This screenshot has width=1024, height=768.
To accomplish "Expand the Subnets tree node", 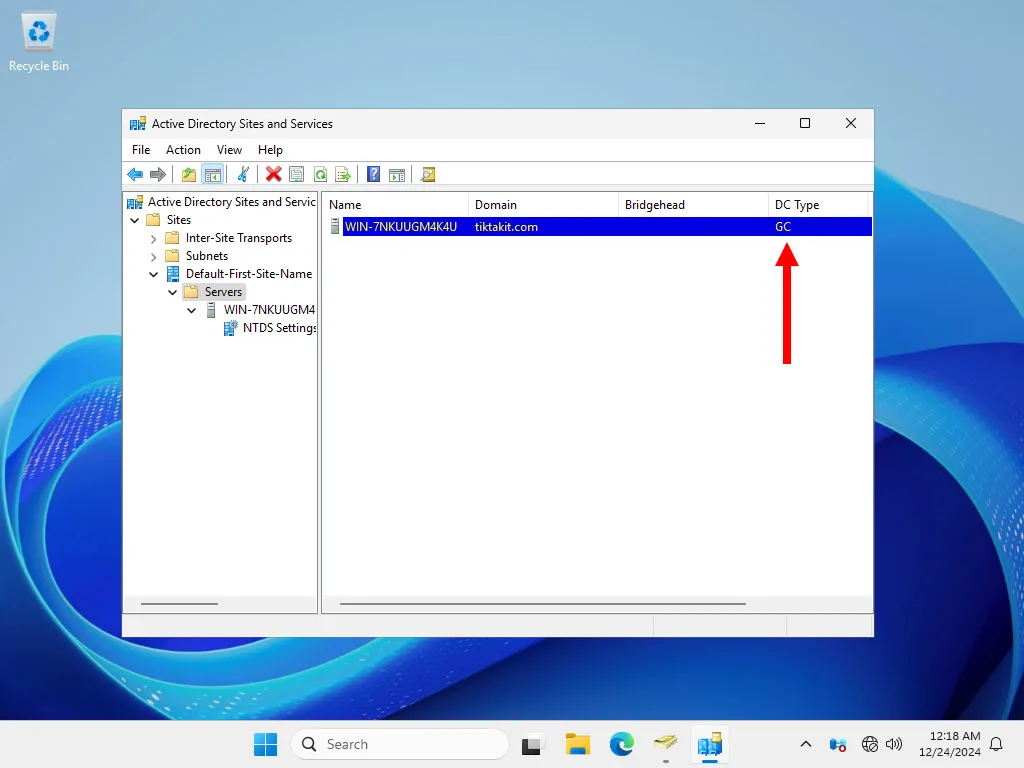I will click(x=153, y=256).
